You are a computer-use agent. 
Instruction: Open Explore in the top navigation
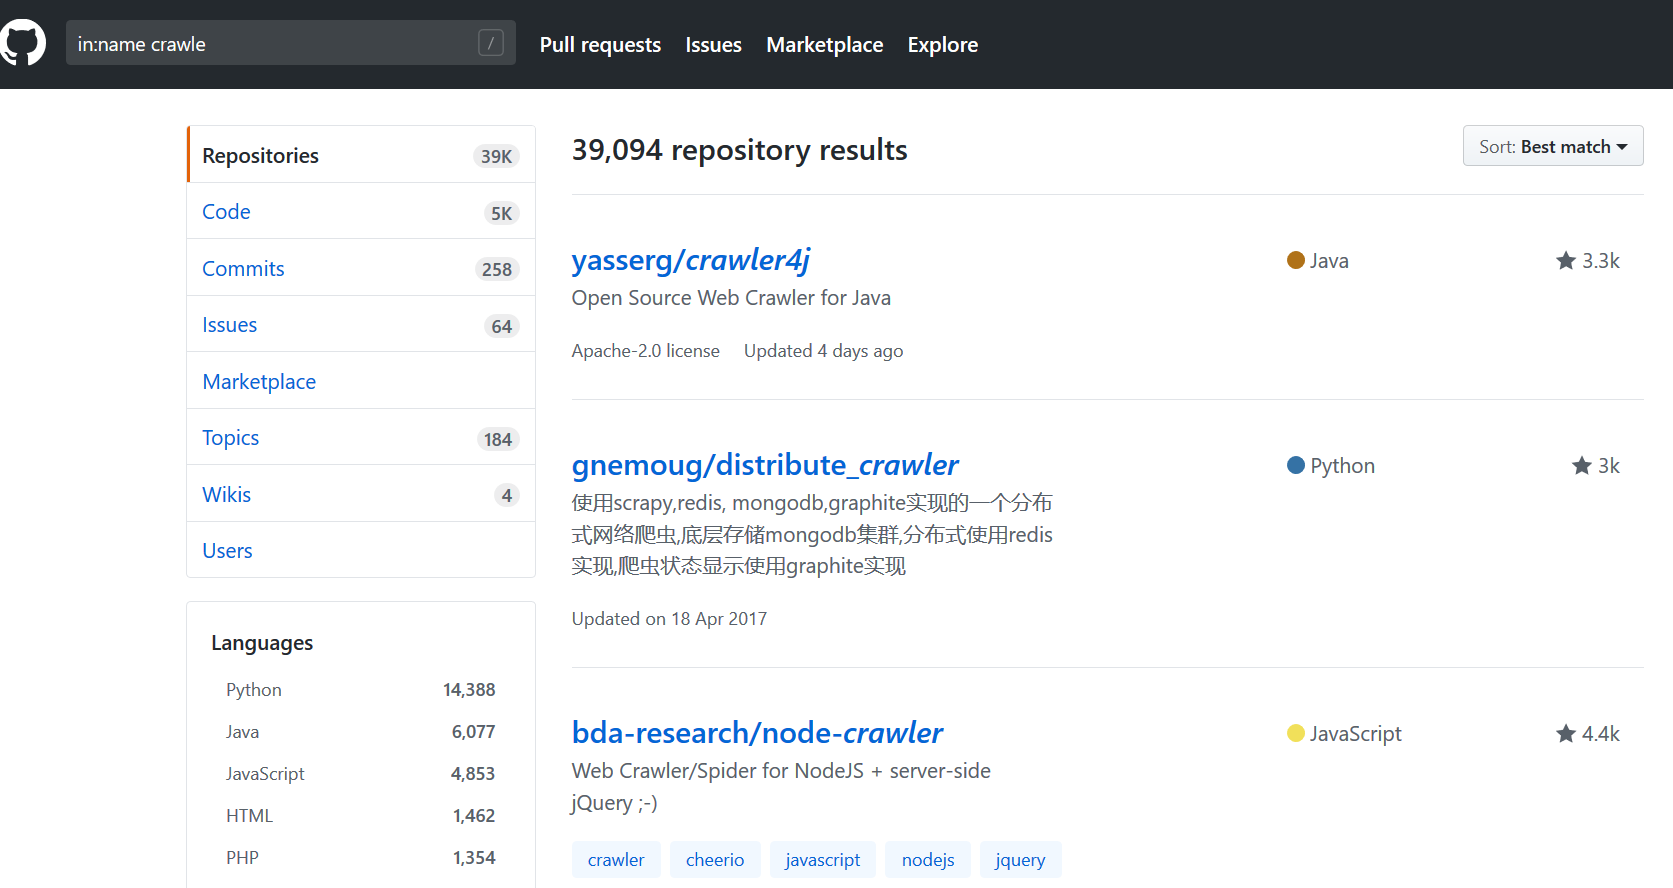point(943,45)
